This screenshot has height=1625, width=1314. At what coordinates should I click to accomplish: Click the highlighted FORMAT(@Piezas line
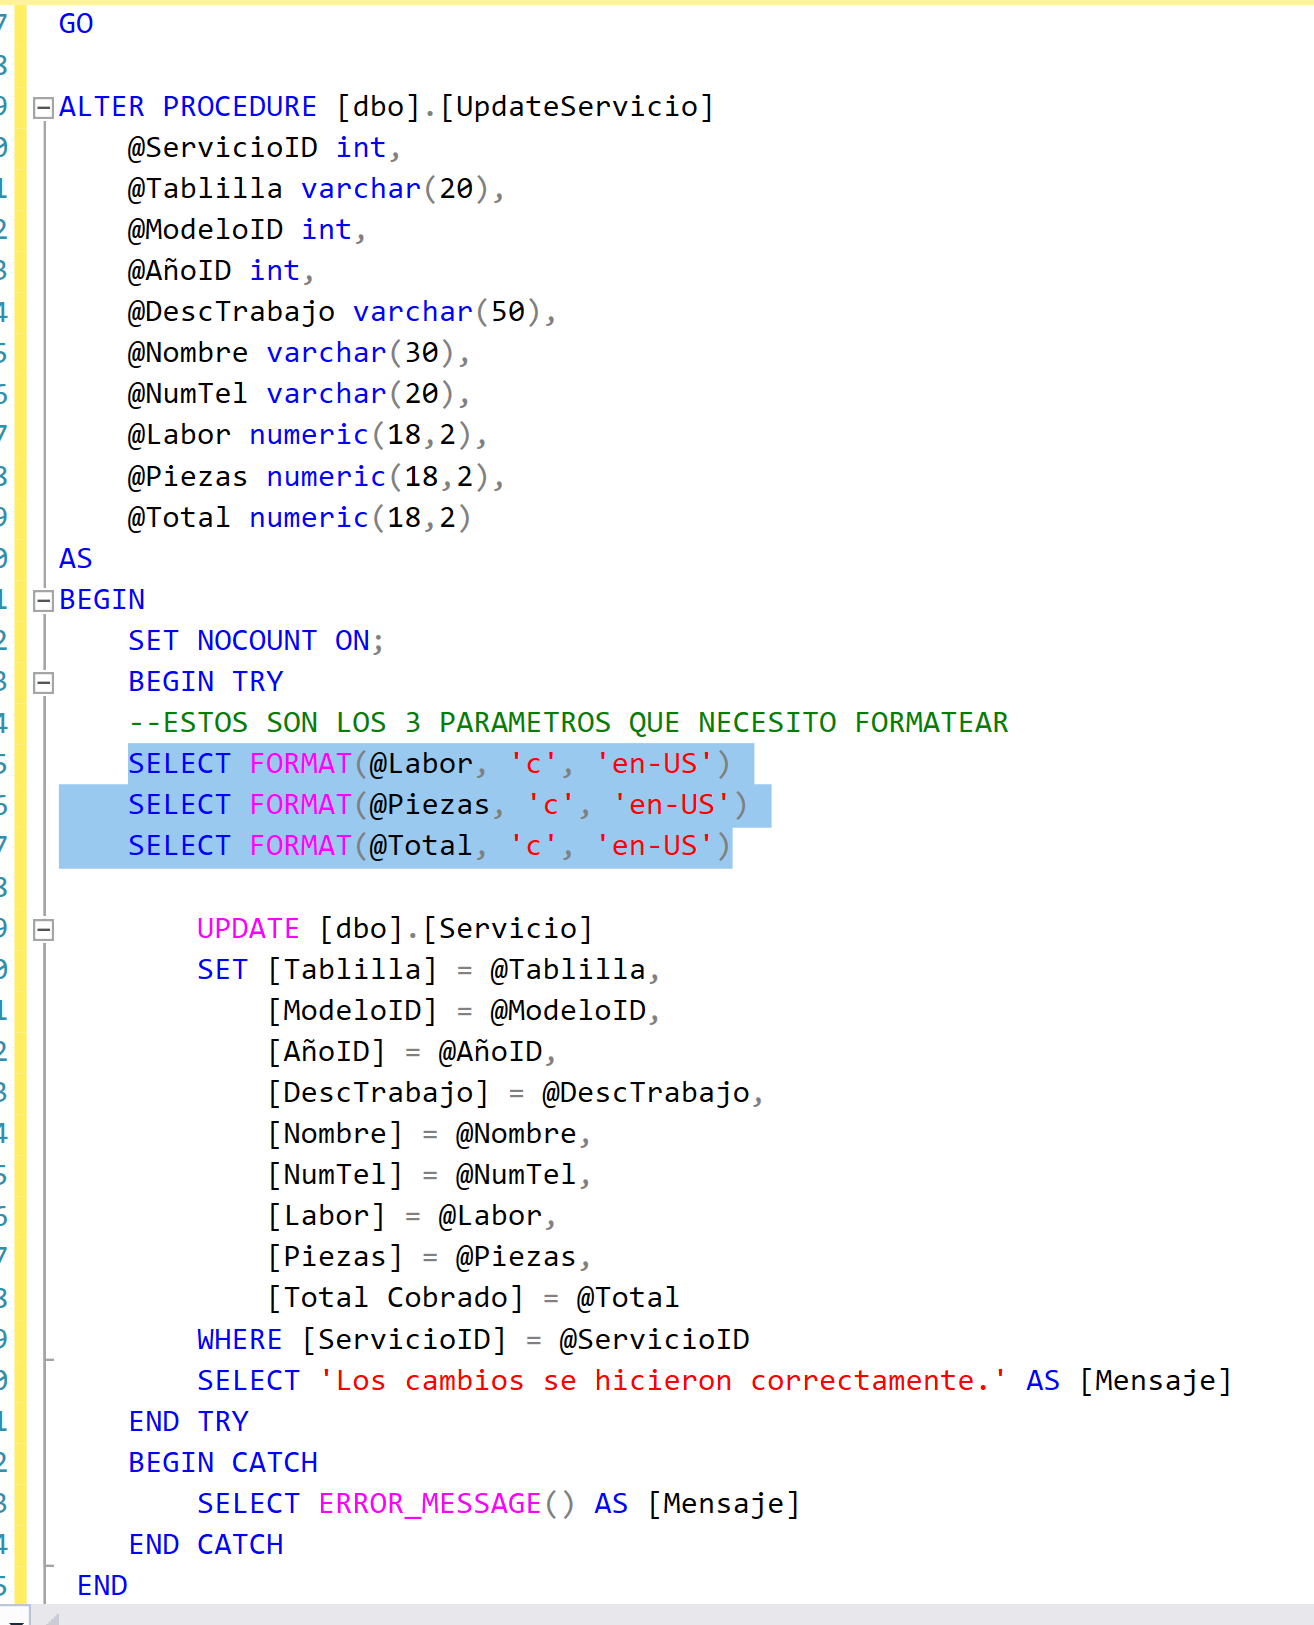pyautogui.click(x=438, y=805)
